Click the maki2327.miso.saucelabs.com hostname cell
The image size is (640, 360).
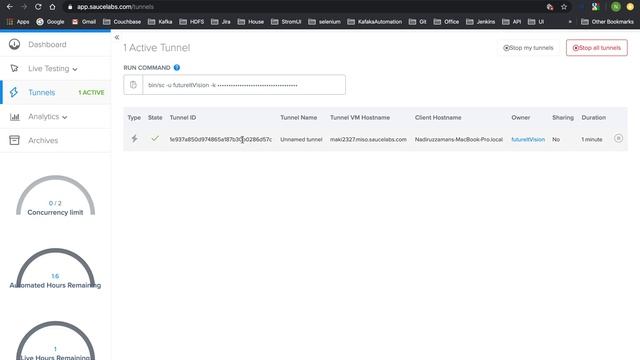pos(368,140)
